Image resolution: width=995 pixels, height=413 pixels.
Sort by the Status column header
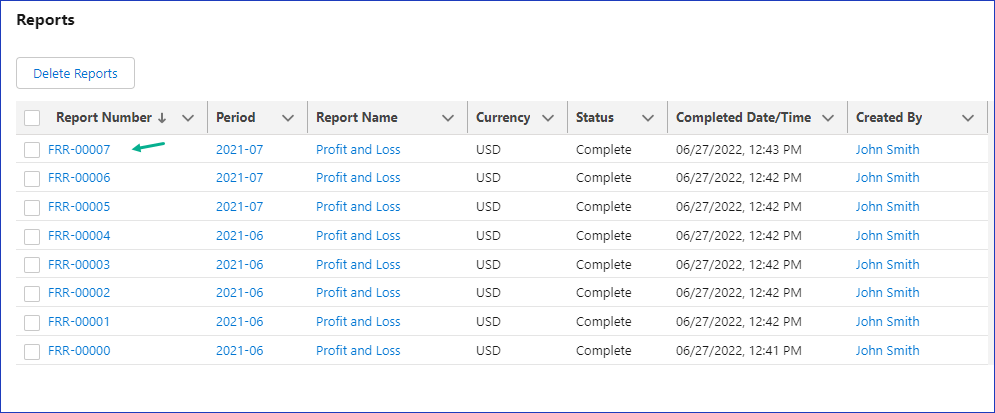pyautogui.click(x=595, y=118)
